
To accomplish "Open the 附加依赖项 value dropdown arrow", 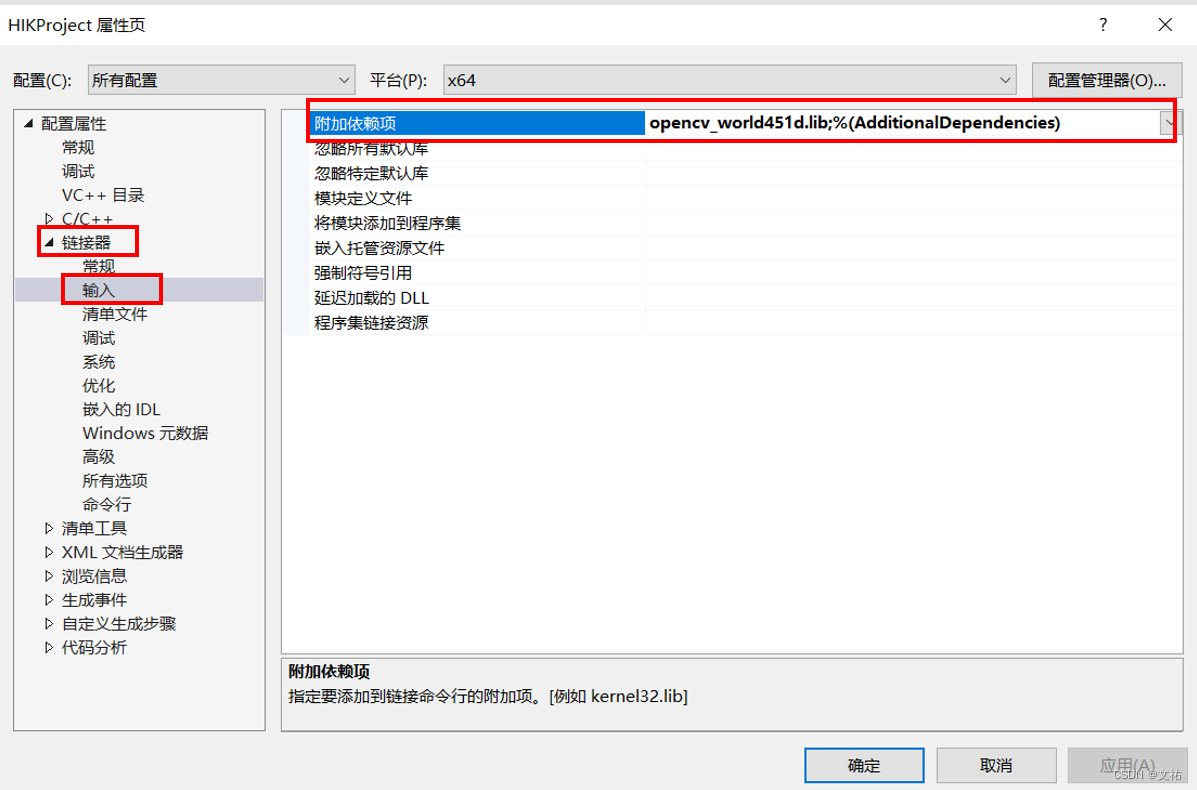I will 1169,123.
